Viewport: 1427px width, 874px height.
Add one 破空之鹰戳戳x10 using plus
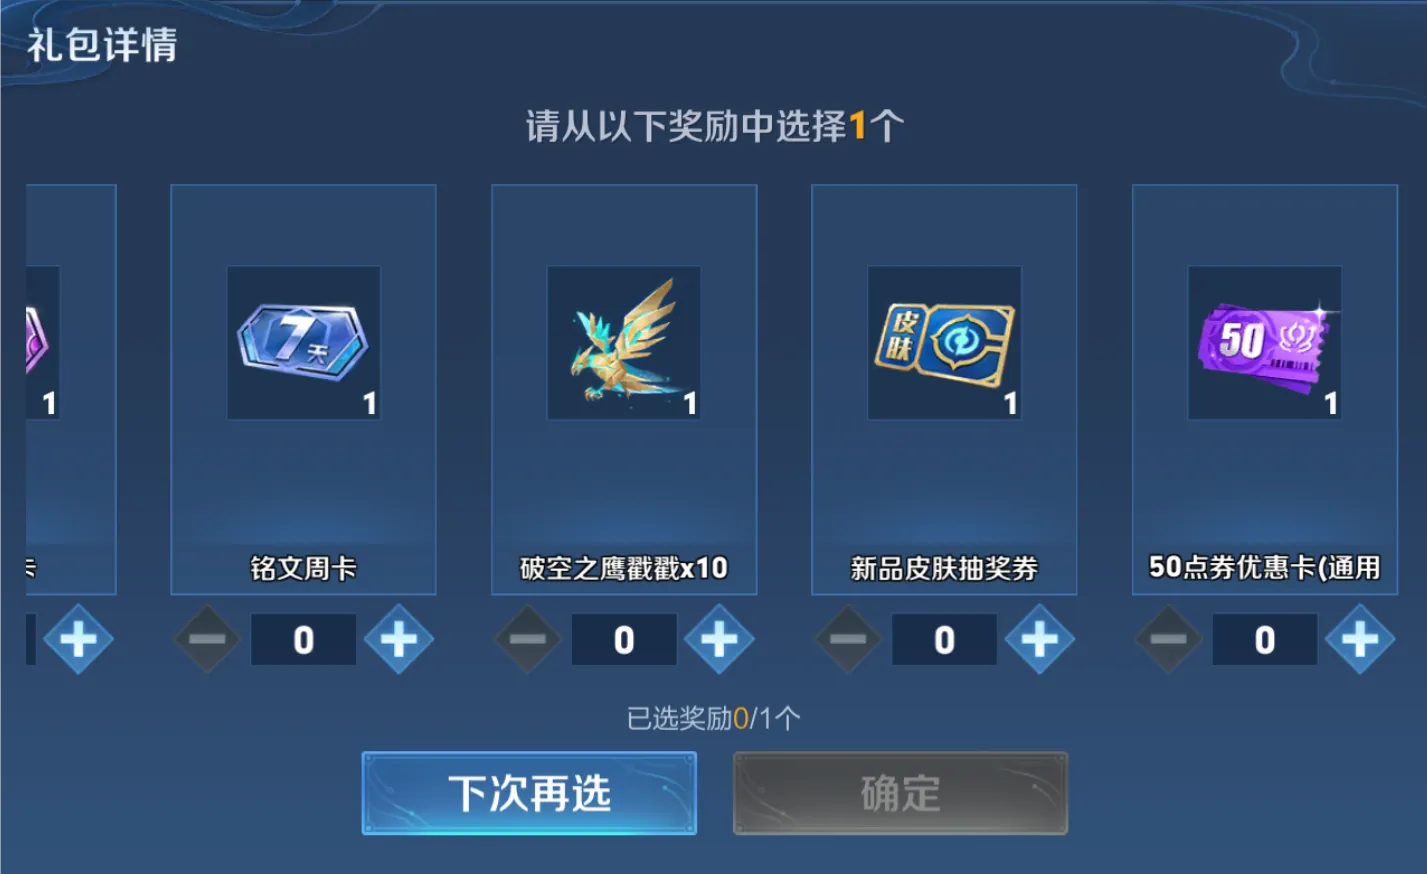719,639
